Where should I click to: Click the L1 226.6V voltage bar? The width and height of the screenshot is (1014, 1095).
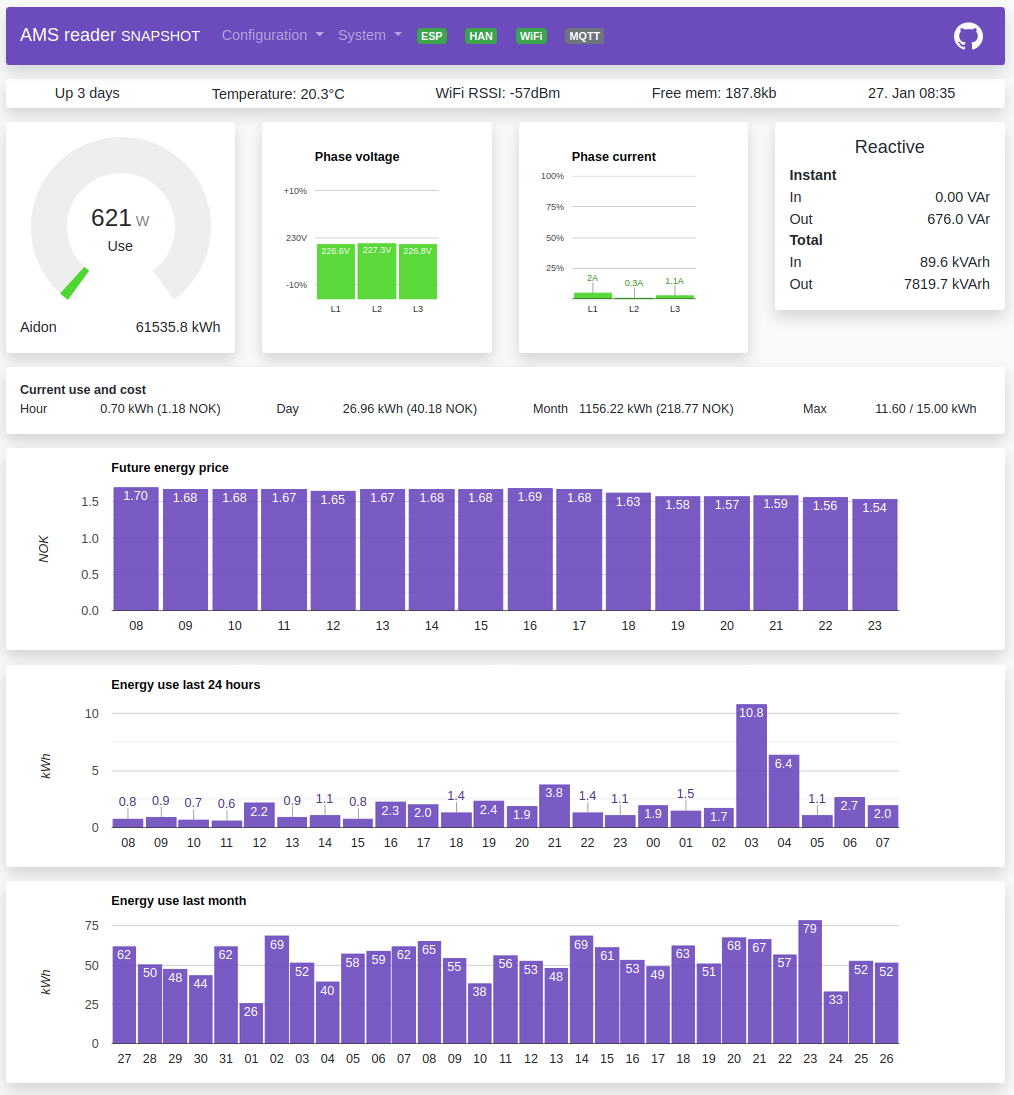pos(335,272)
